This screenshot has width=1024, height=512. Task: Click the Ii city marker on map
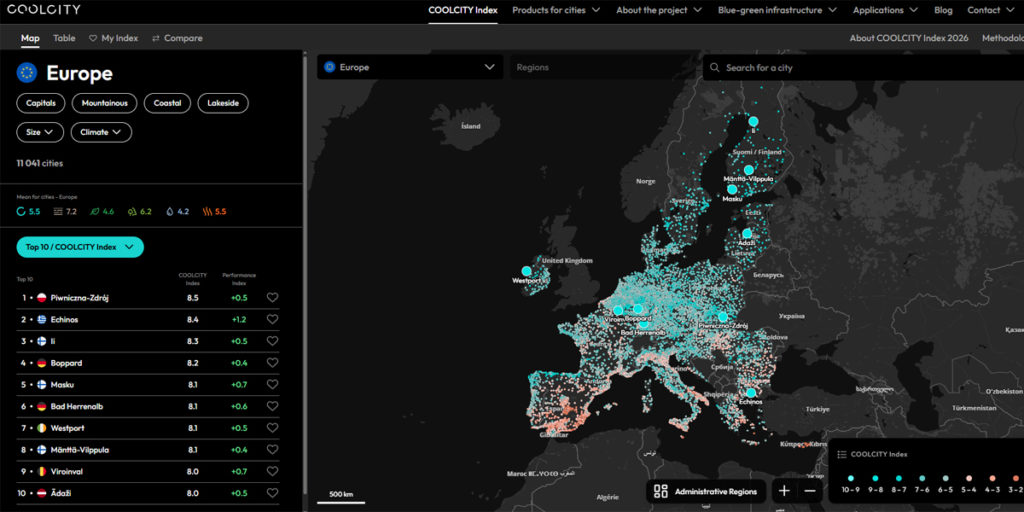pyautogui.click(x=753, y=121)
